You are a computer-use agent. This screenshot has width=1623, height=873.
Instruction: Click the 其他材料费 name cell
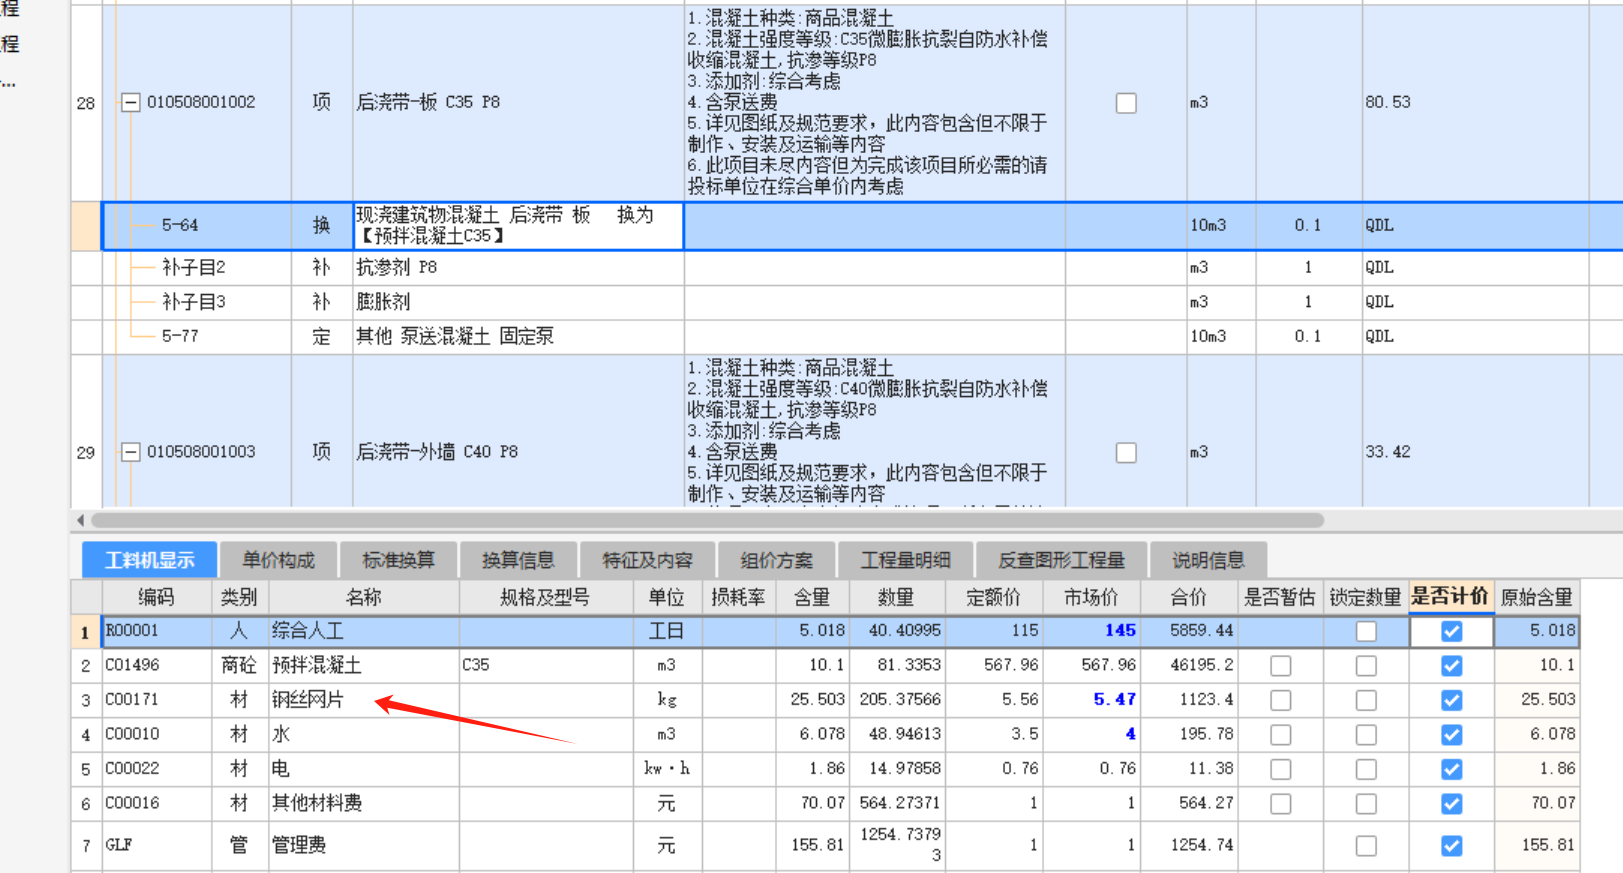pos(364,803)
